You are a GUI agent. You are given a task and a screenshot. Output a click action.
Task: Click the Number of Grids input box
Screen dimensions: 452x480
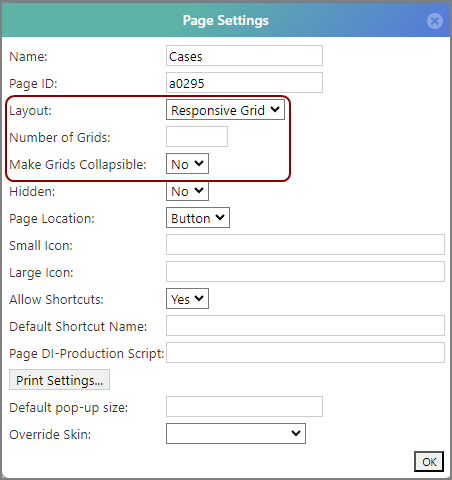[197, 137]
